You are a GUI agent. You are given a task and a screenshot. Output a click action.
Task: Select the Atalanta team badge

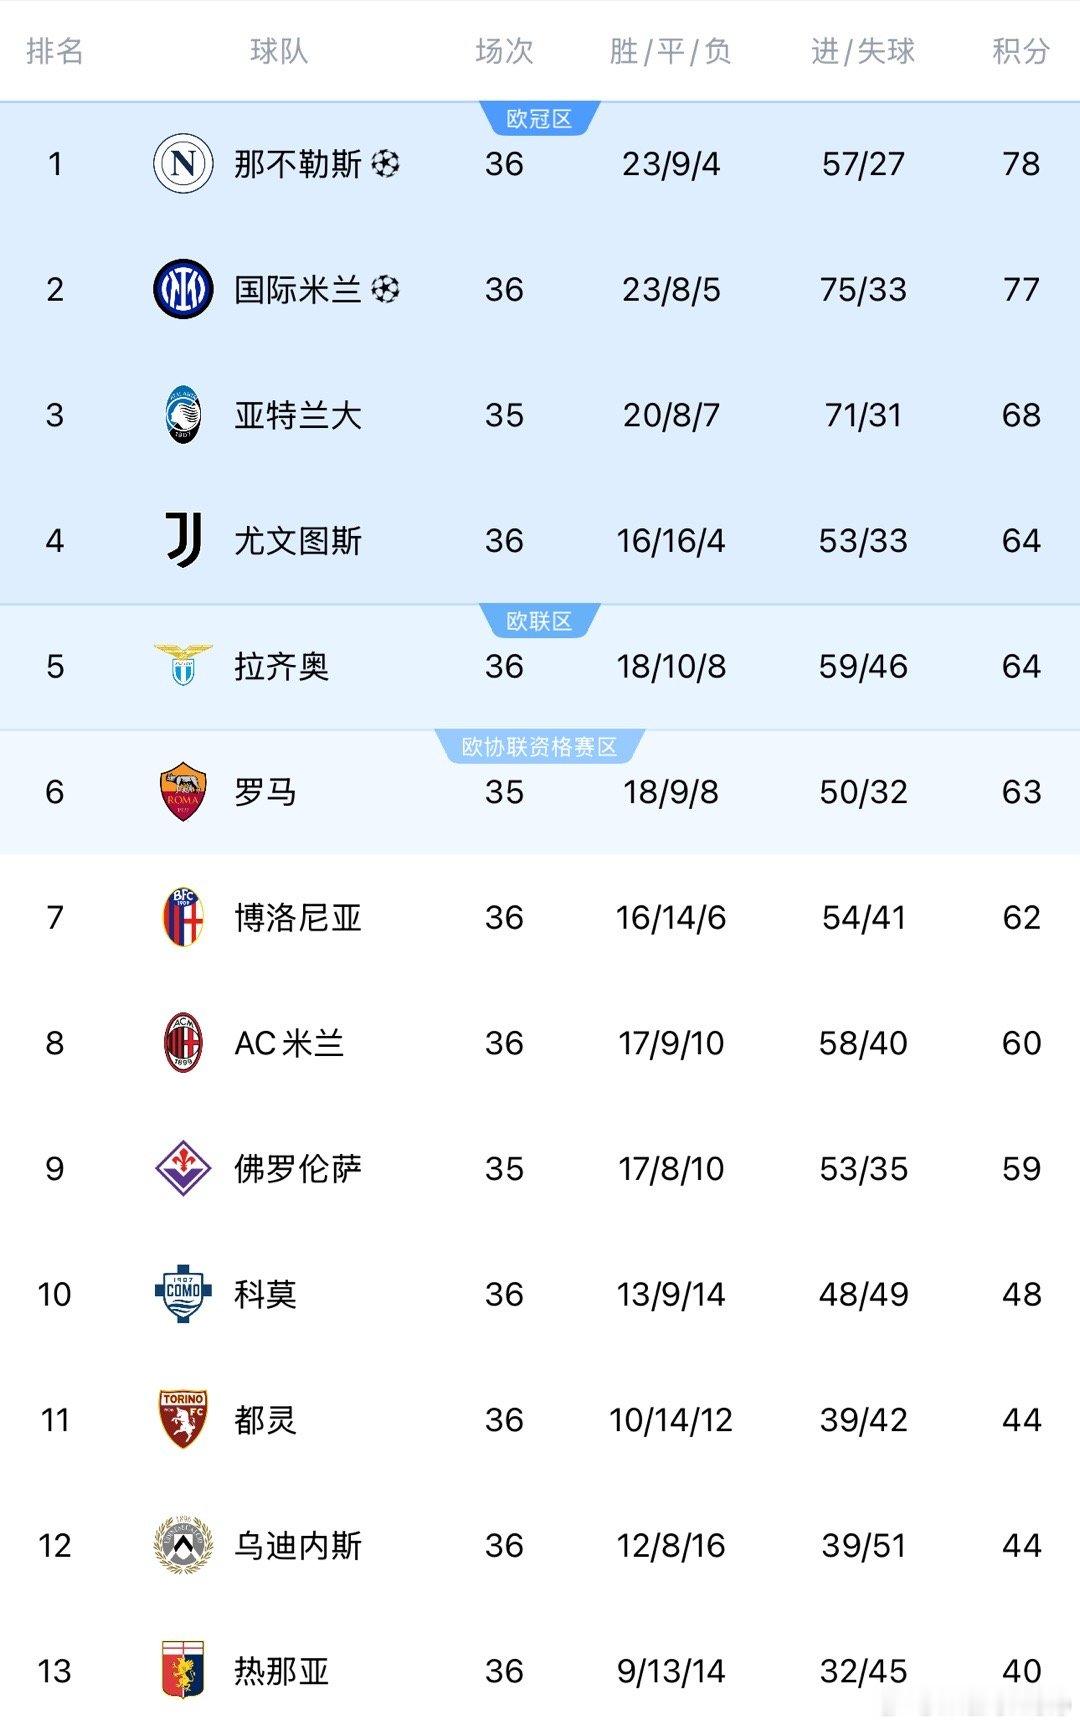pos(183,415)
